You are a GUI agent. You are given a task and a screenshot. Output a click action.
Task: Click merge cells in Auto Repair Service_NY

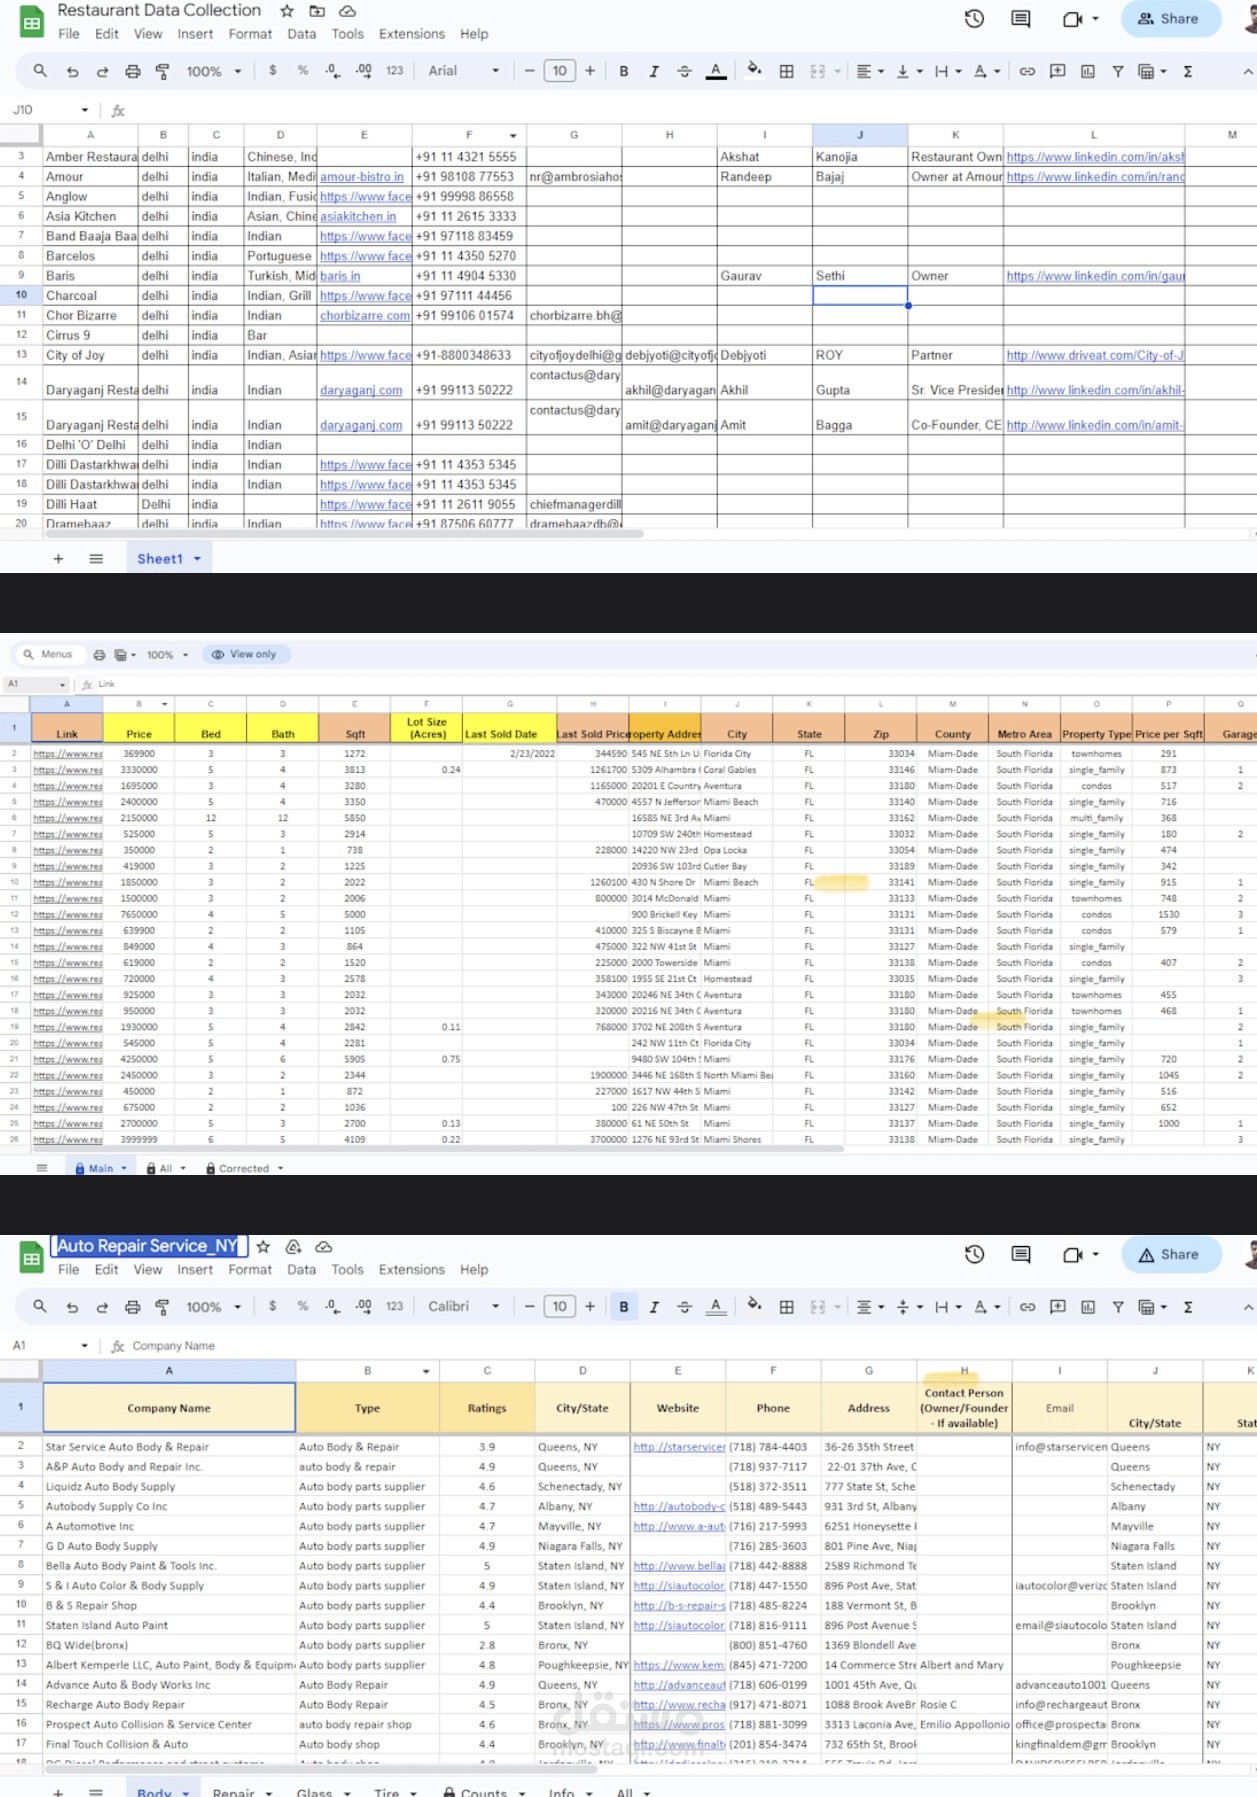(x=817, y=1307)
